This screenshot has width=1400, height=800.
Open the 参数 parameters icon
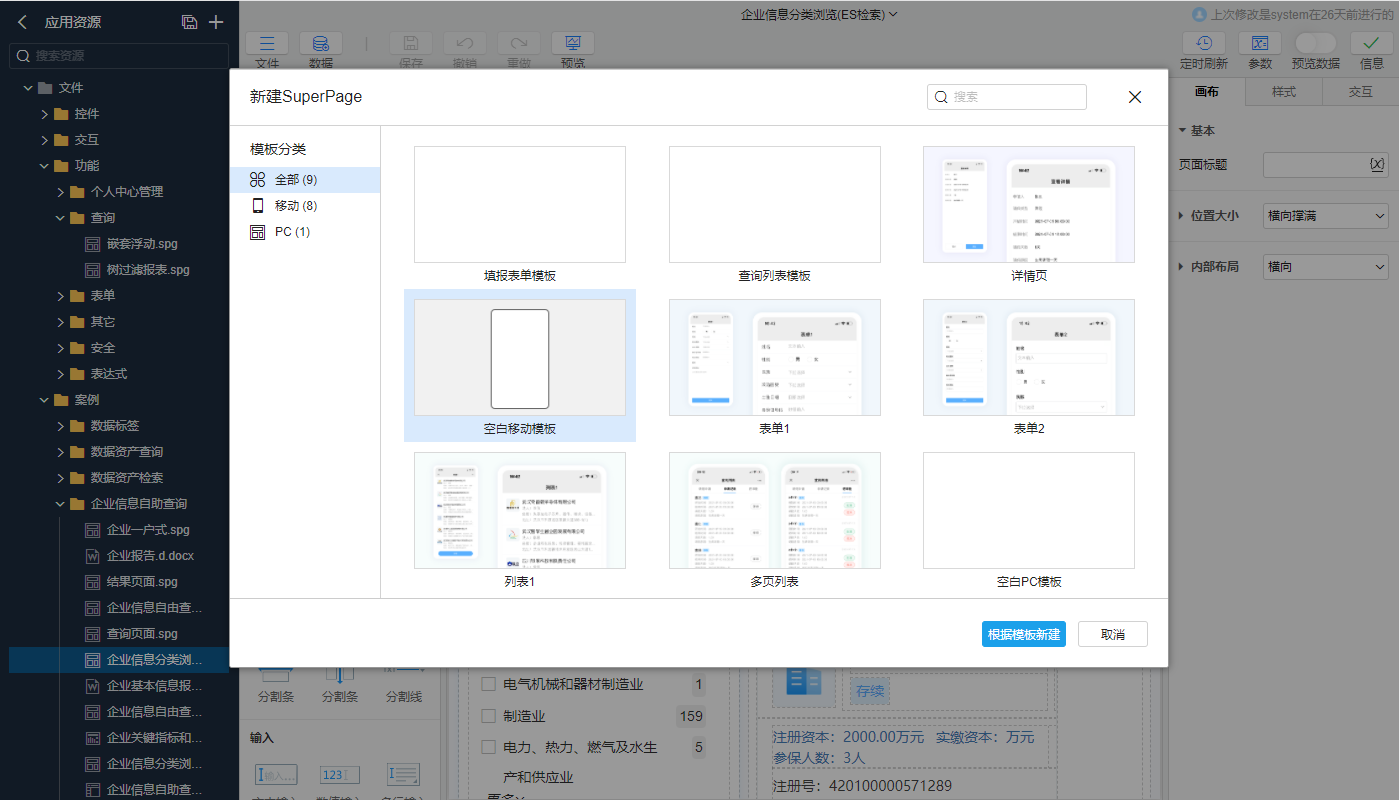(1260, 43)
